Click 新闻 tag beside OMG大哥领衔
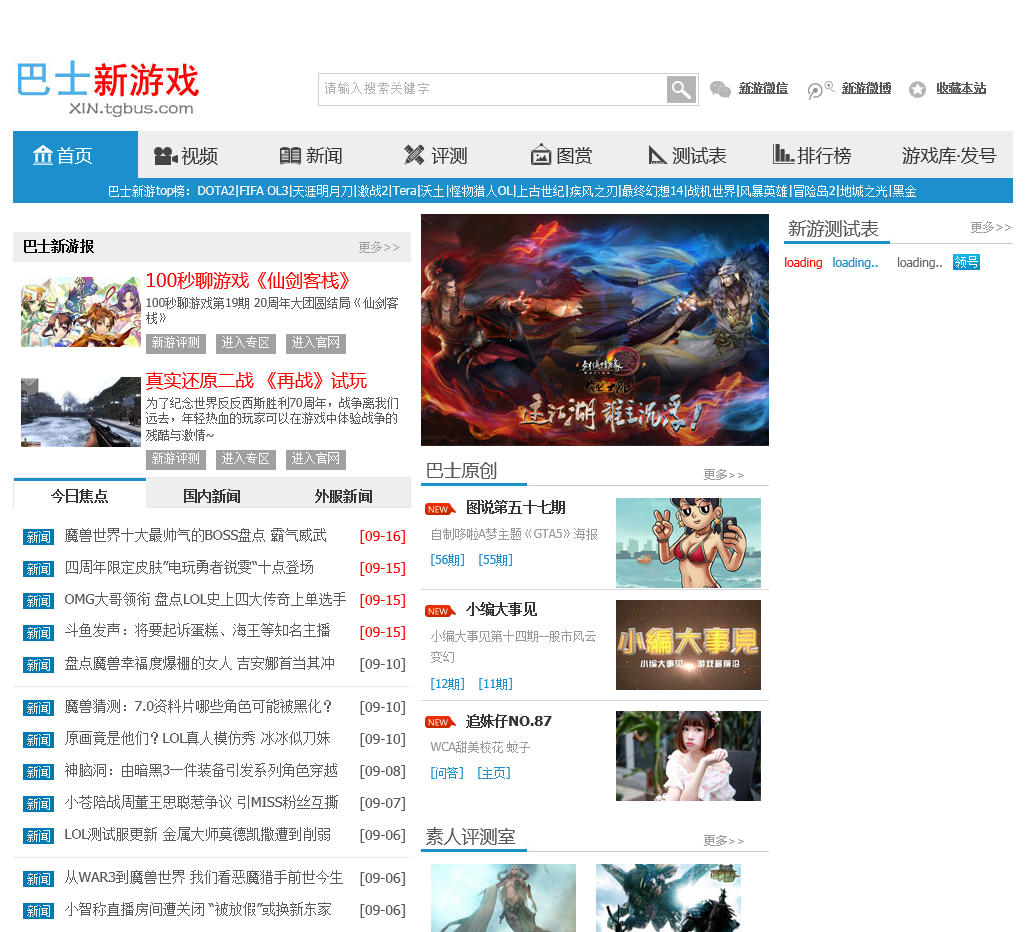Screen dimensions: 1025x932 pyautogui.click(x=38, y=601)
